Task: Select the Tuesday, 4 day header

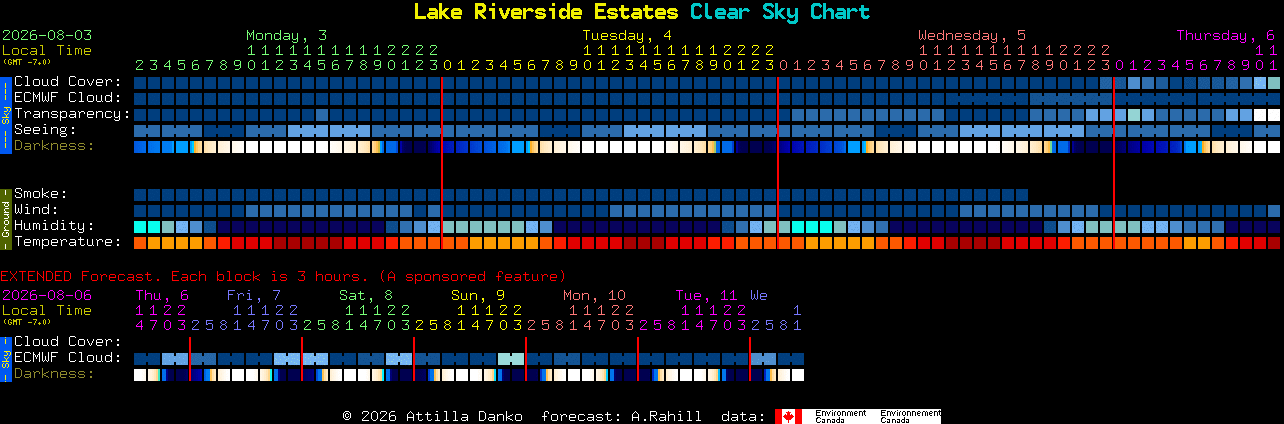Action: (627, 36)
